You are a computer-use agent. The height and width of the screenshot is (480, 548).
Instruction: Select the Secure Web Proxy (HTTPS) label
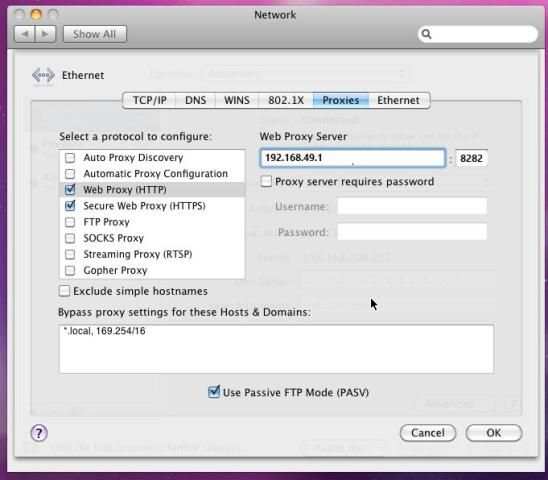[144, 206]
